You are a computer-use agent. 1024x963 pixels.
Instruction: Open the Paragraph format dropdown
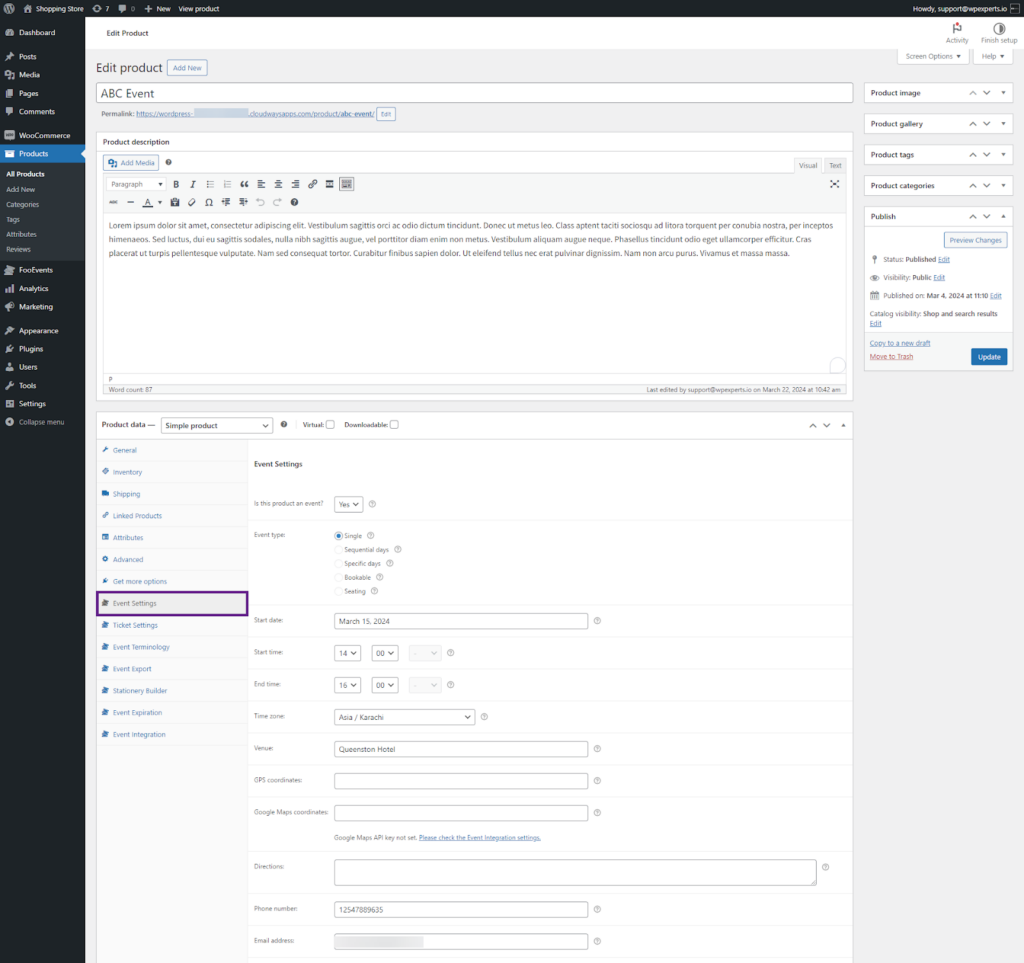tap(136, 184)
